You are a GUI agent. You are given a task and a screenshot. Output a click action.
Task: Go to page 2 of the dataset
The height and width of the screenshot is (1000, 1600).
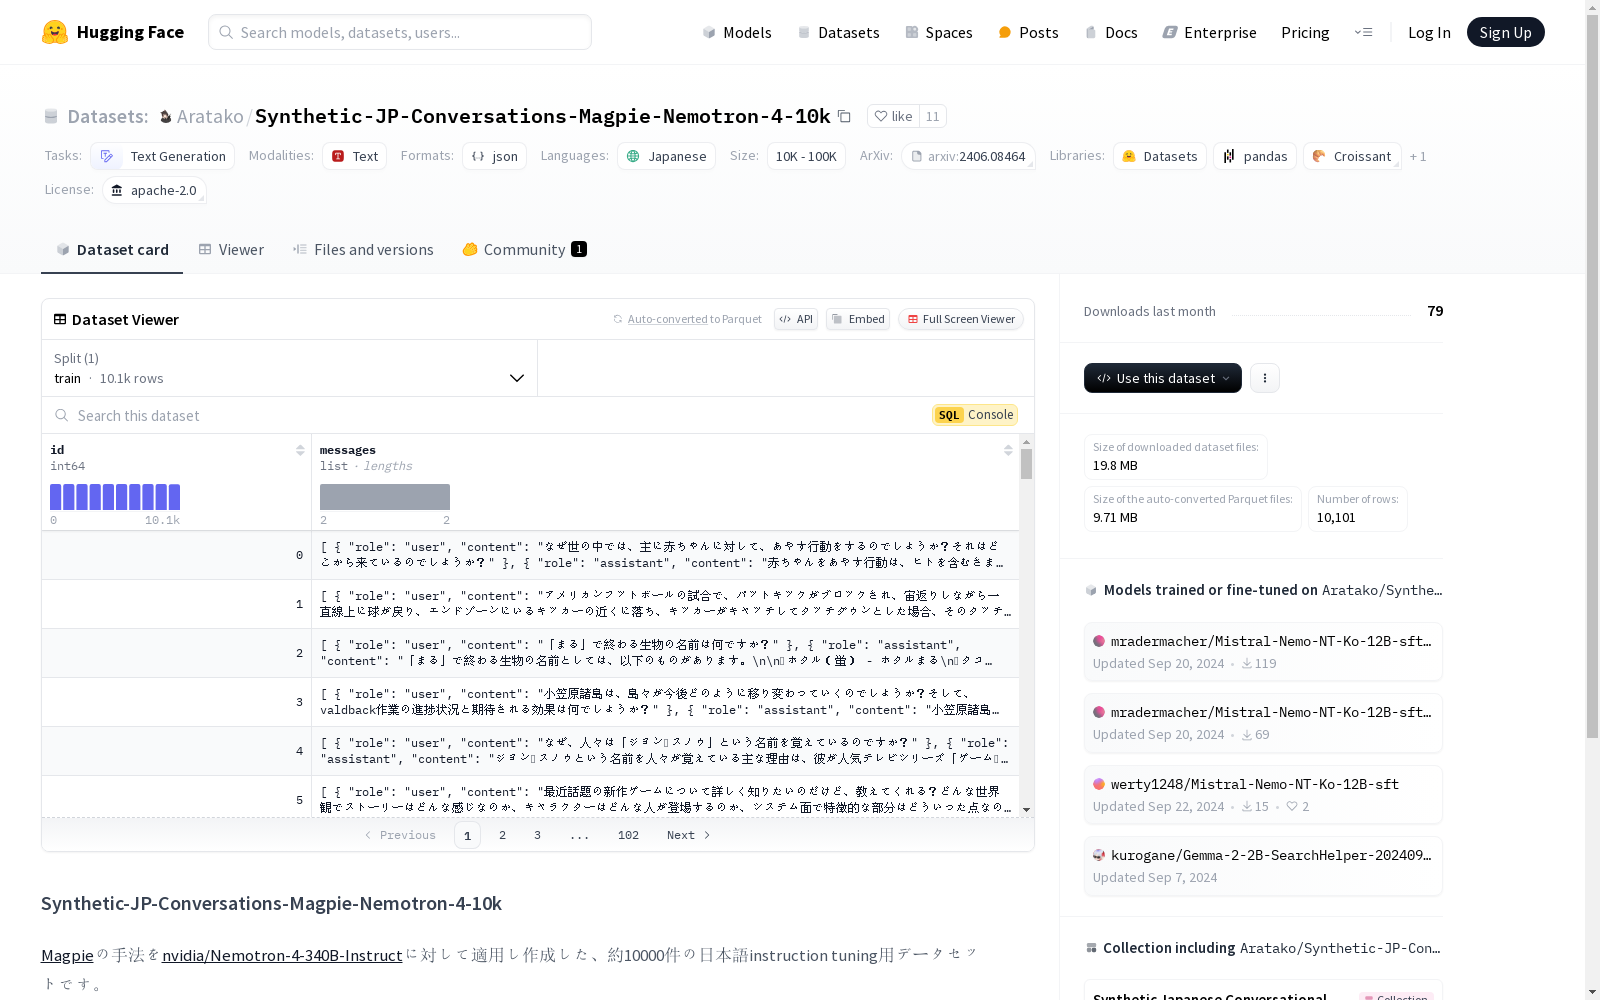pyautogui.click(x=502, y=835)
